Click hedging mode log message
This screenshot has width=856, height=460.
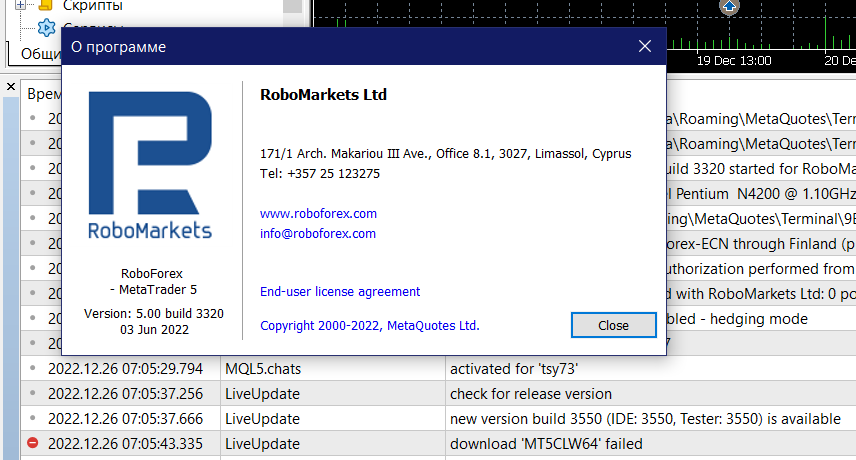point(737,319)
